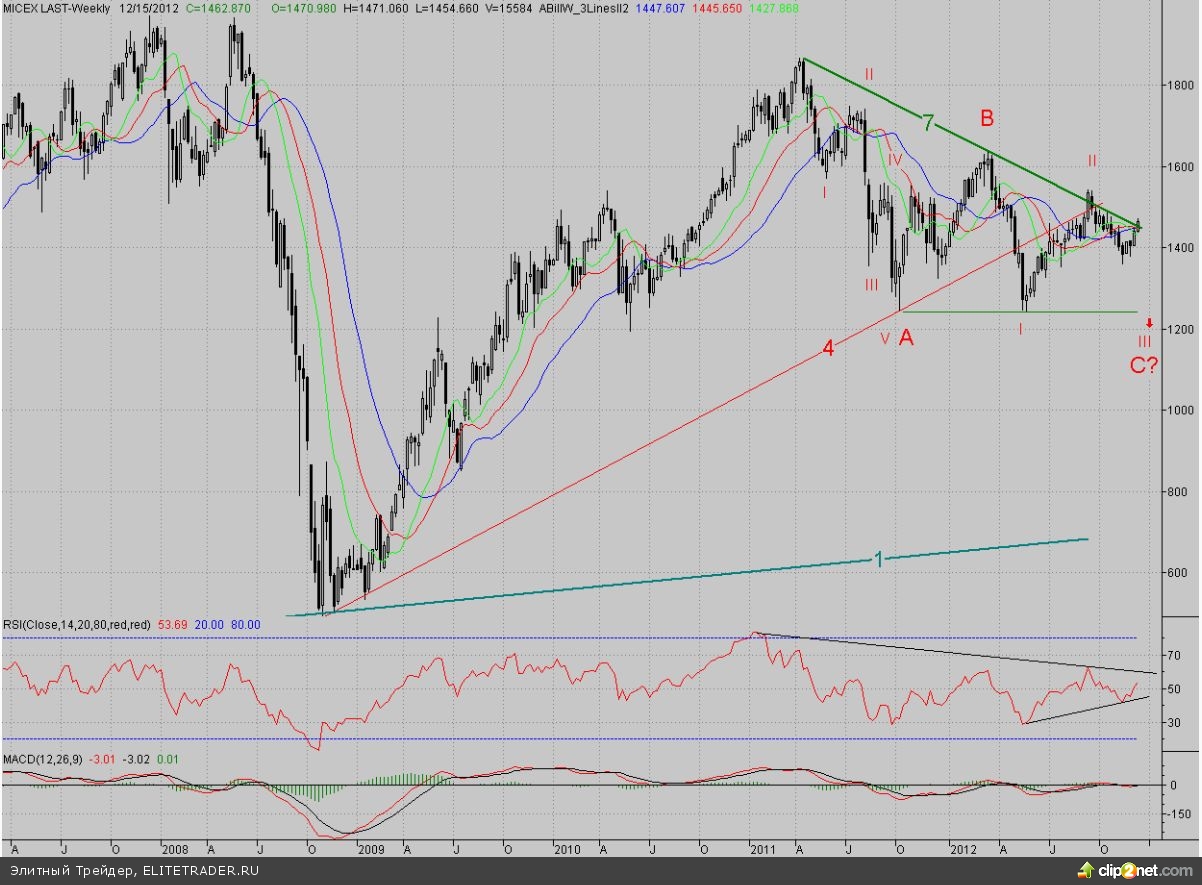Click the red wave B label
The height and width of the screenshot is (885, 1202).
986,118
